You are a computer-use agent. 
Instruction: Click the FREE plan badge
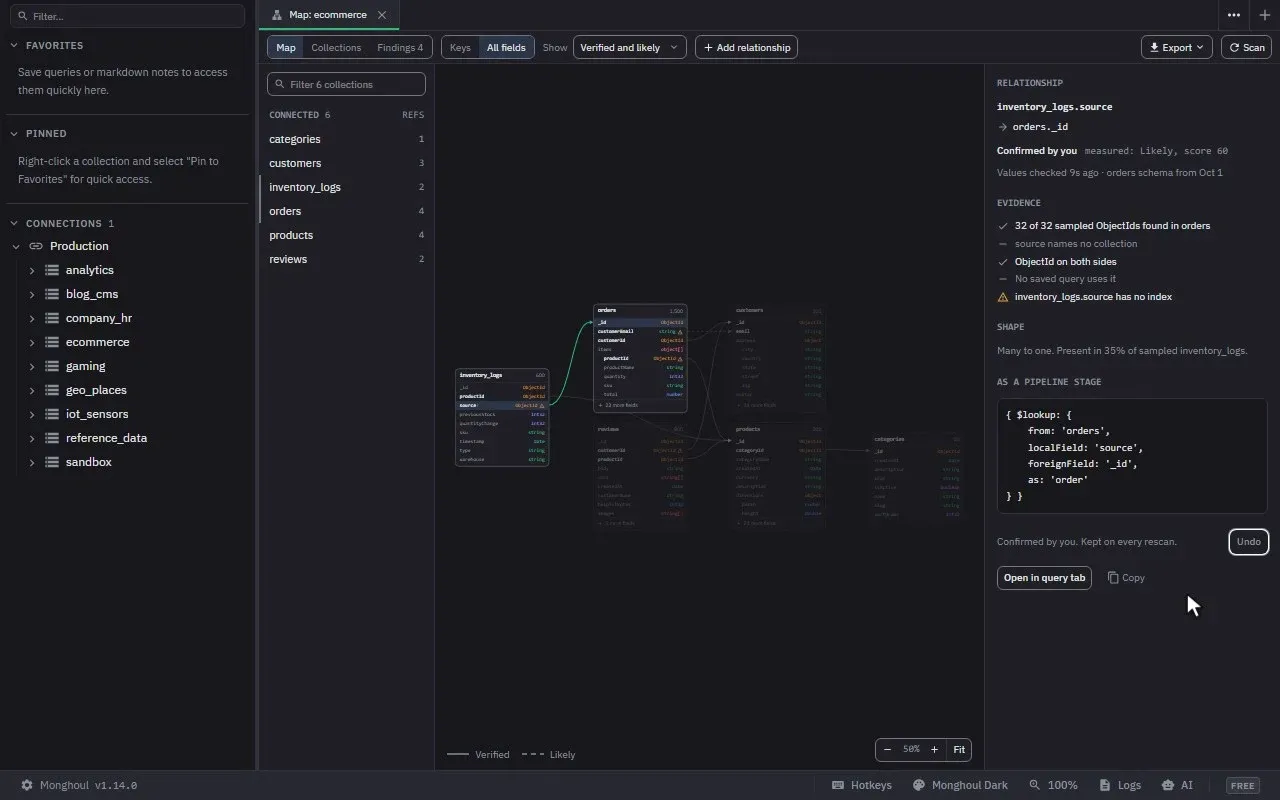point(1243,785)
